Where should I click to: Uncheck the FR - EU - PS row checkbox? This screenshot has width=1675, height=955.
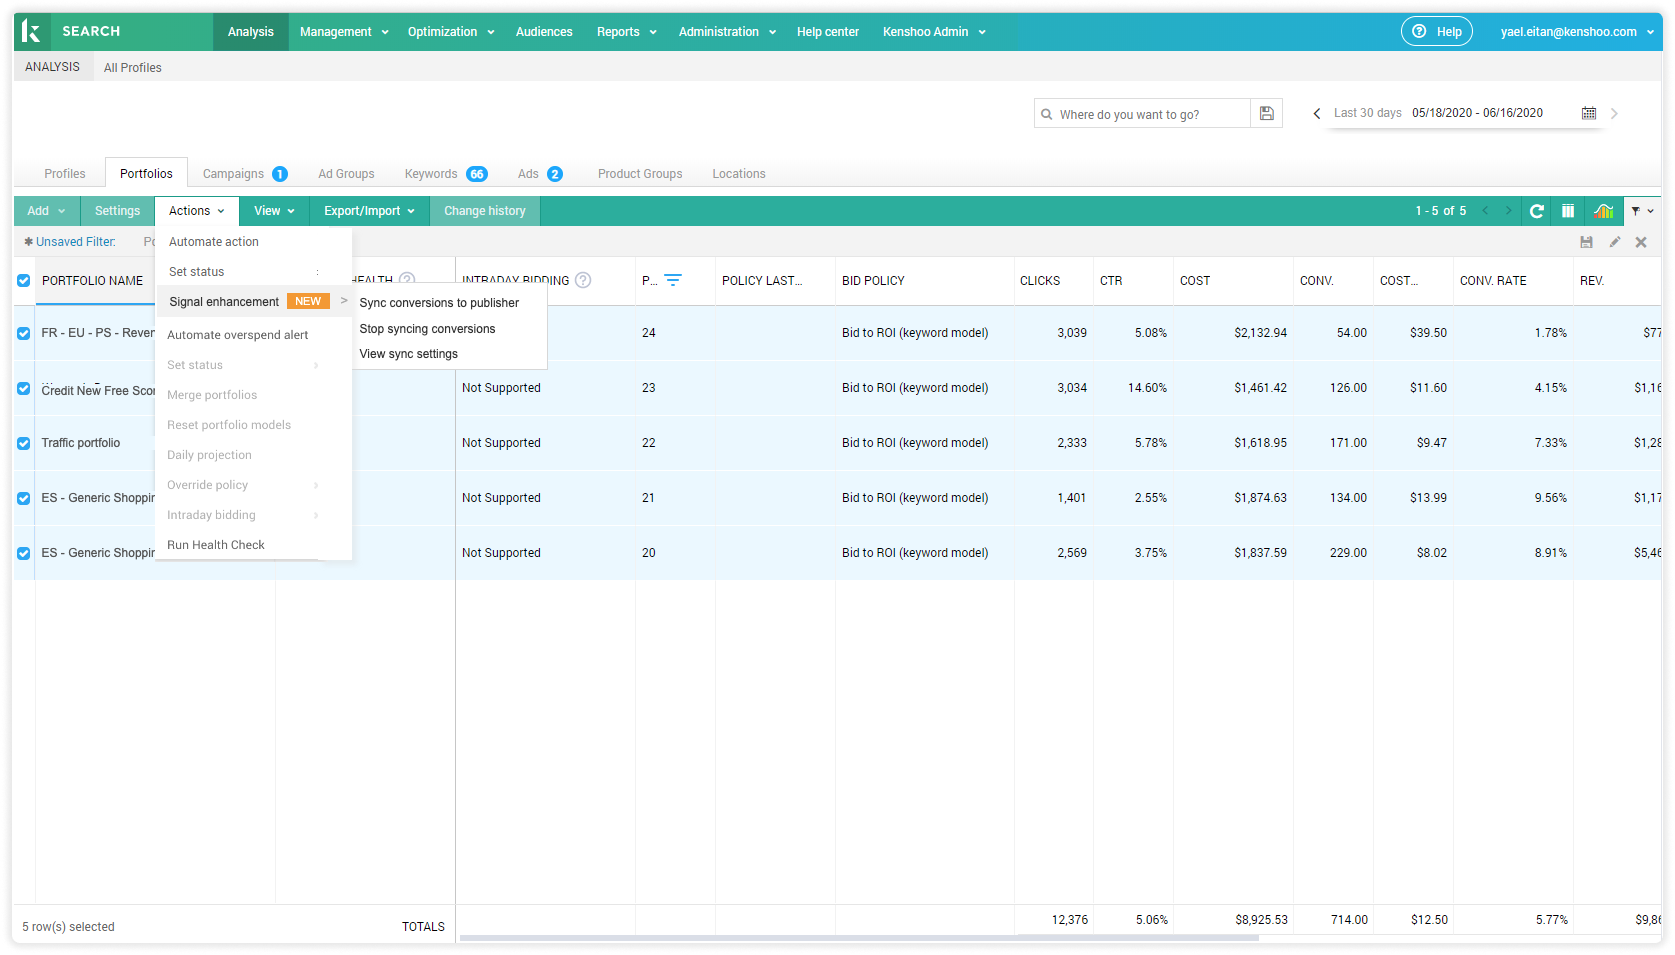click(x=24, y=333)
